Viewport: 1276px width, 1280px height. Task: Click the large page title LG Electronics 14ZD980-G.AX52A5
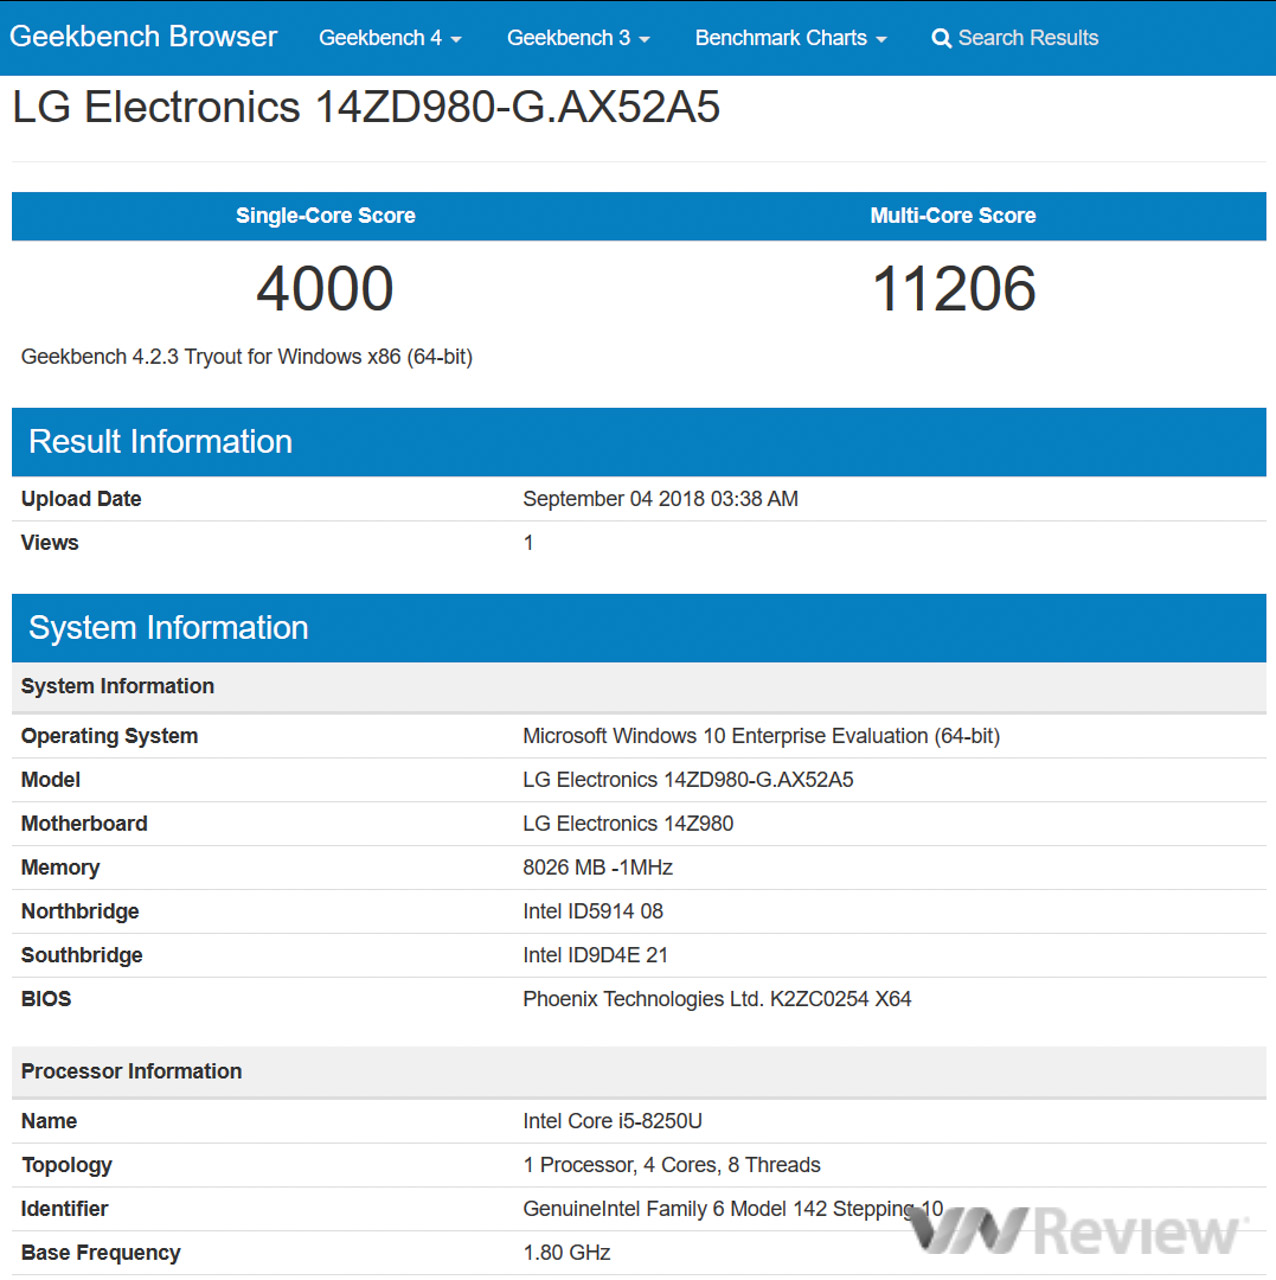coord(366,107)
